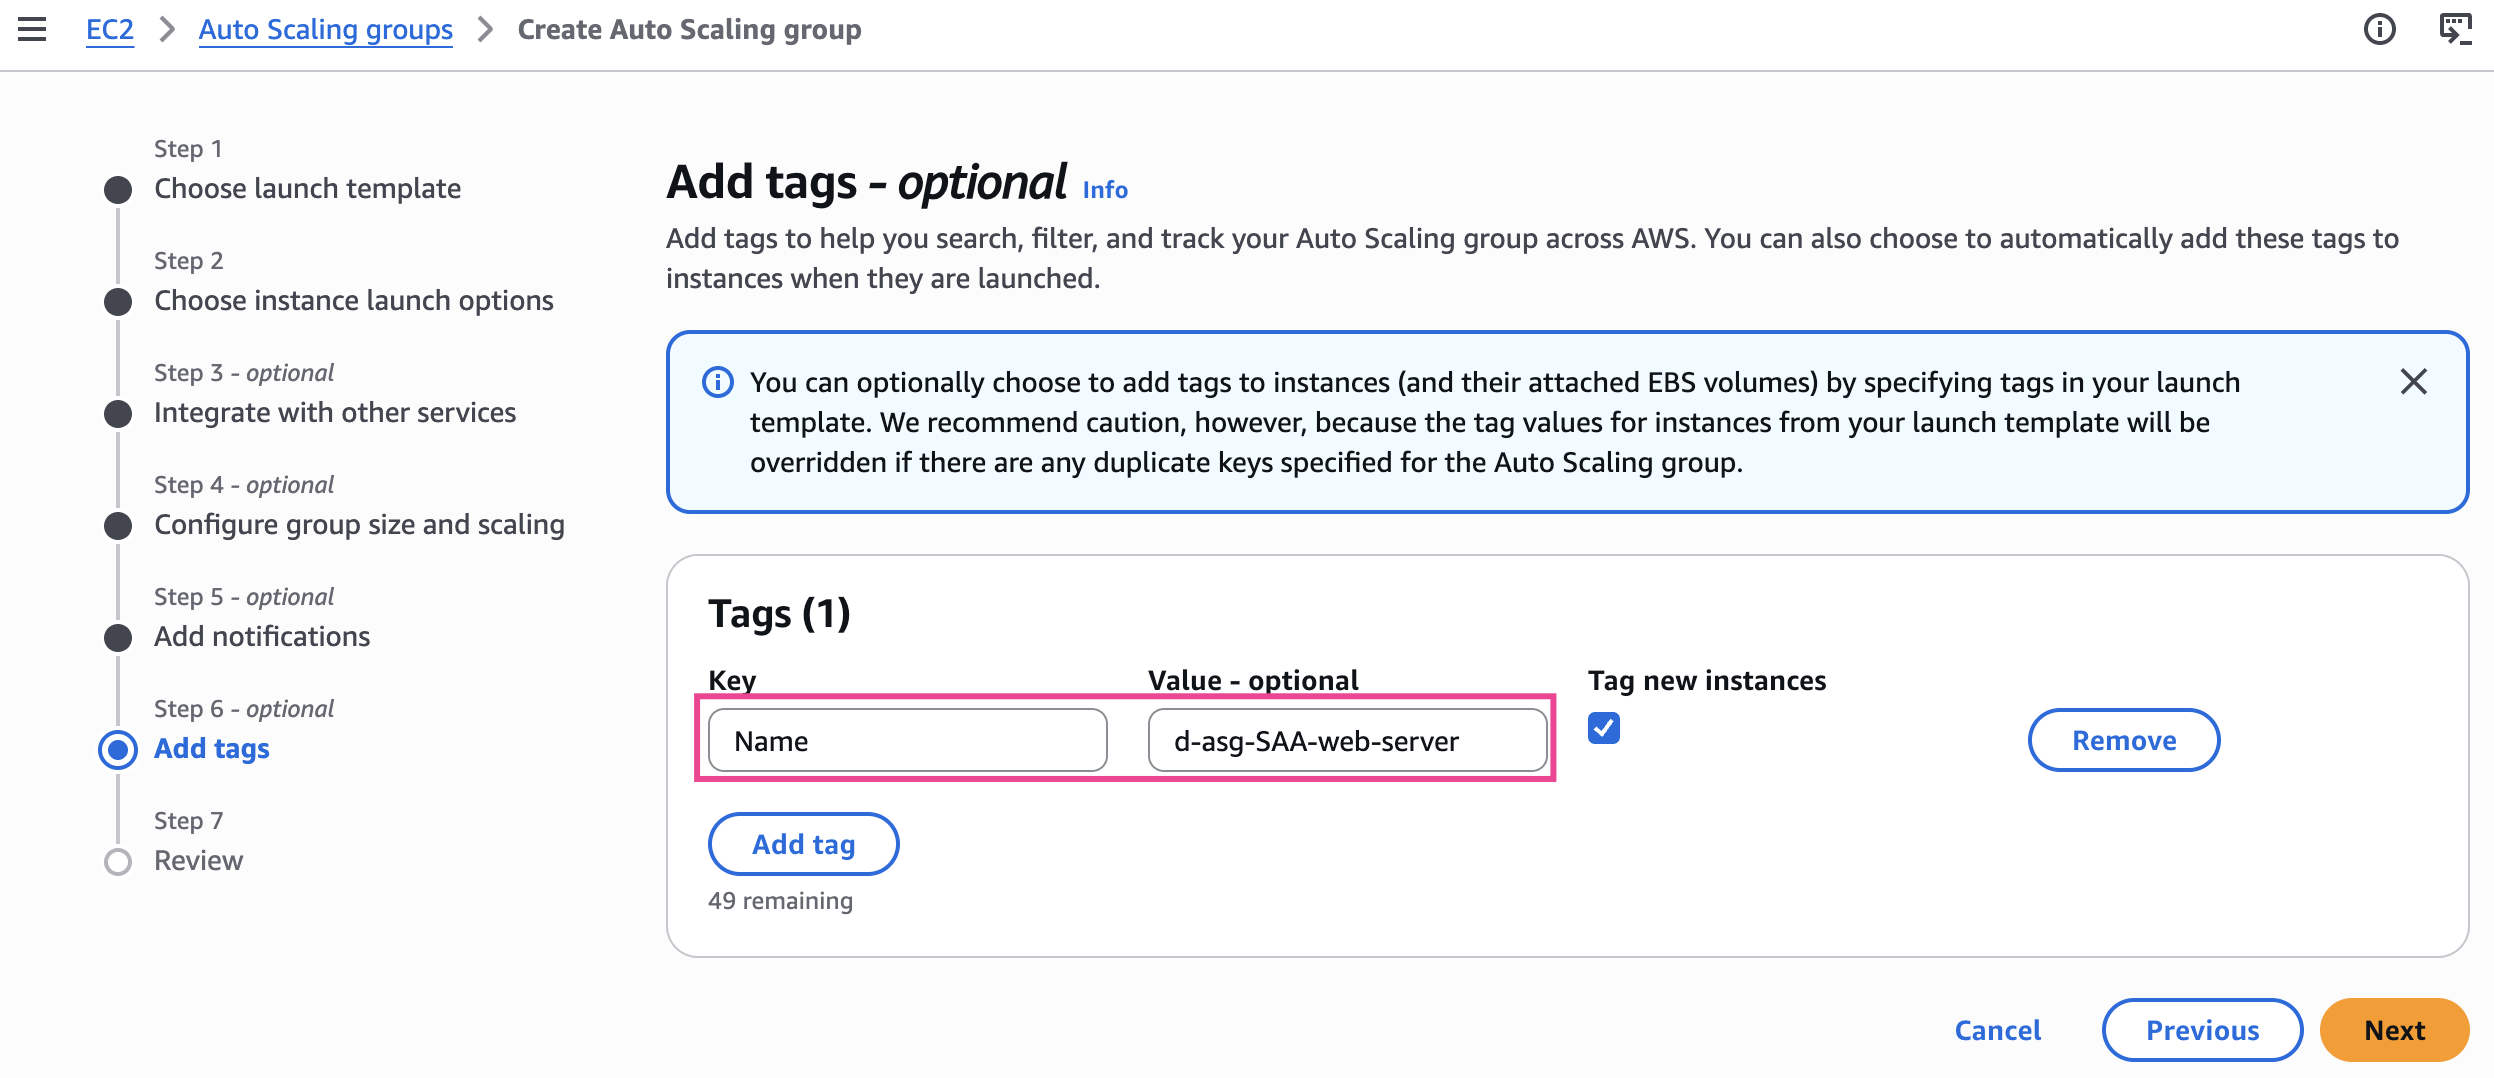2494x1078 pixels.
Task: Click the tag Key input field
Action: [906, 741]
